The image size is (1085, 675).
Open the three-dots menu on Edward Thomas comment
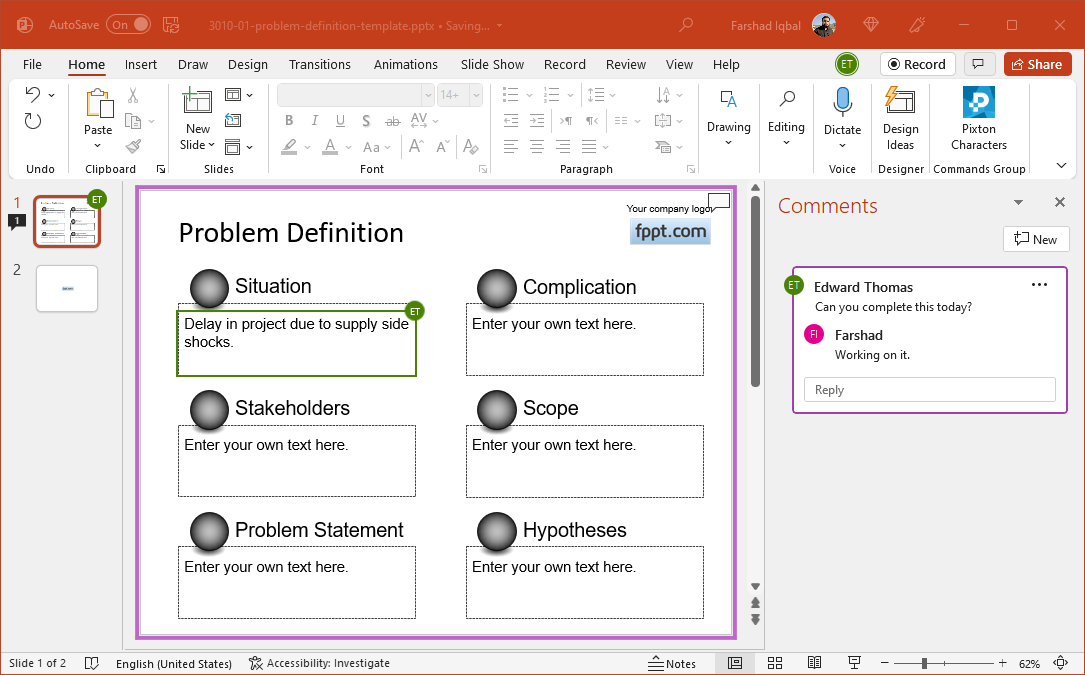point(1039,285)
